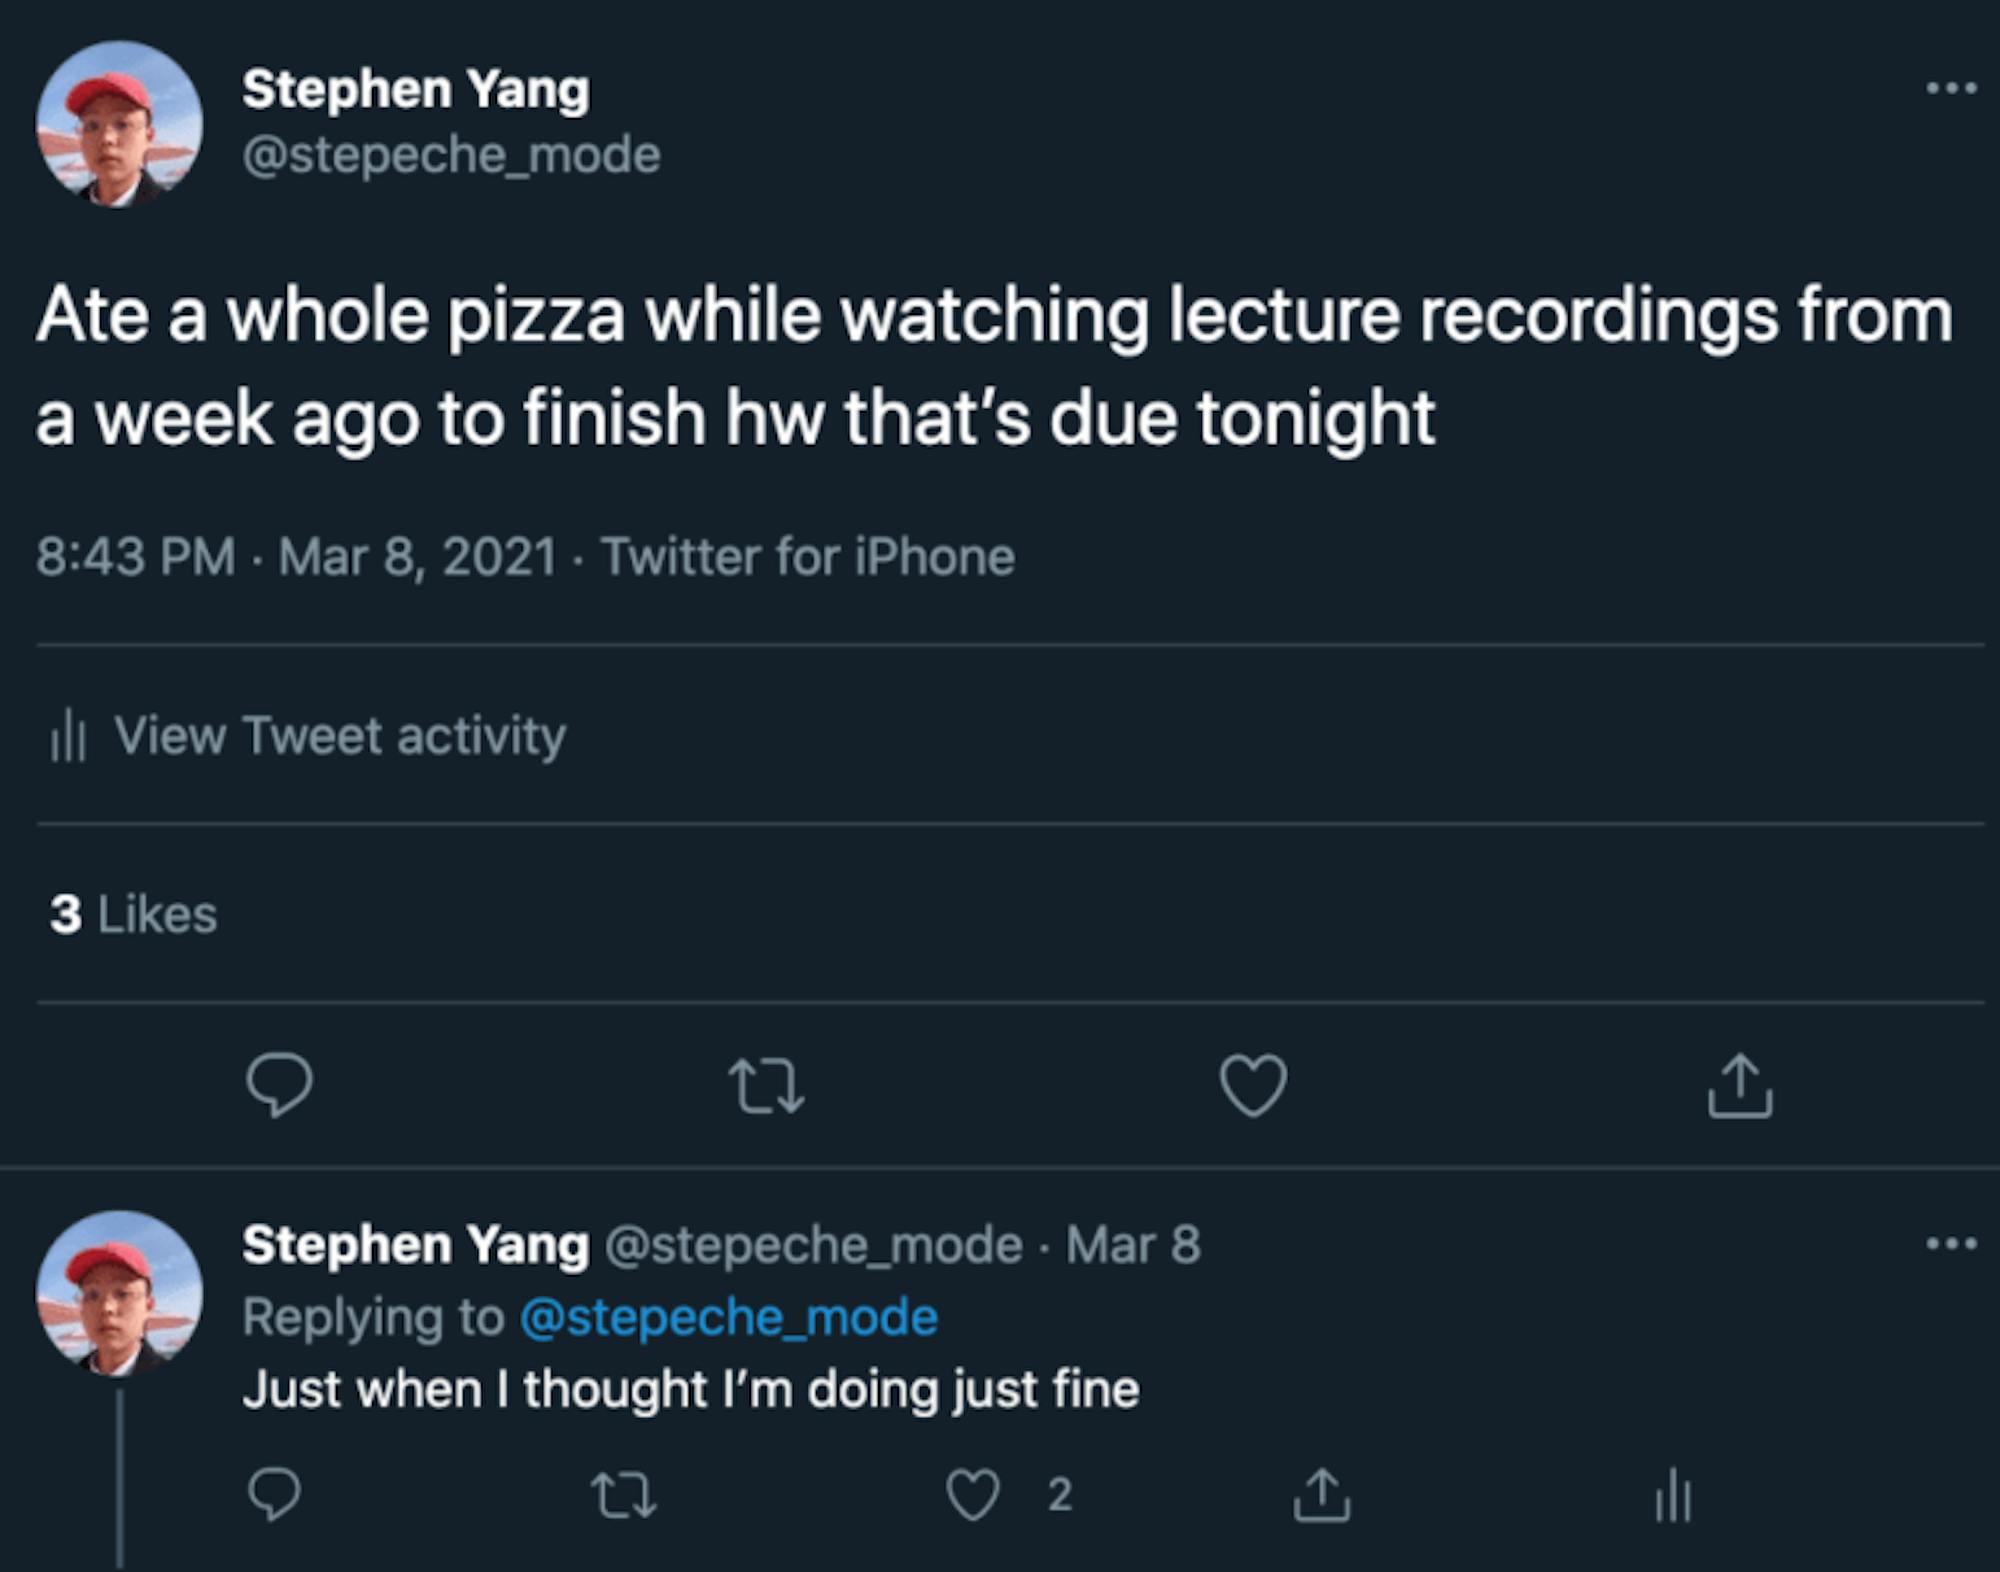
Task: View analytics icon on the reply tweet
Action: click(1673, 1497)
